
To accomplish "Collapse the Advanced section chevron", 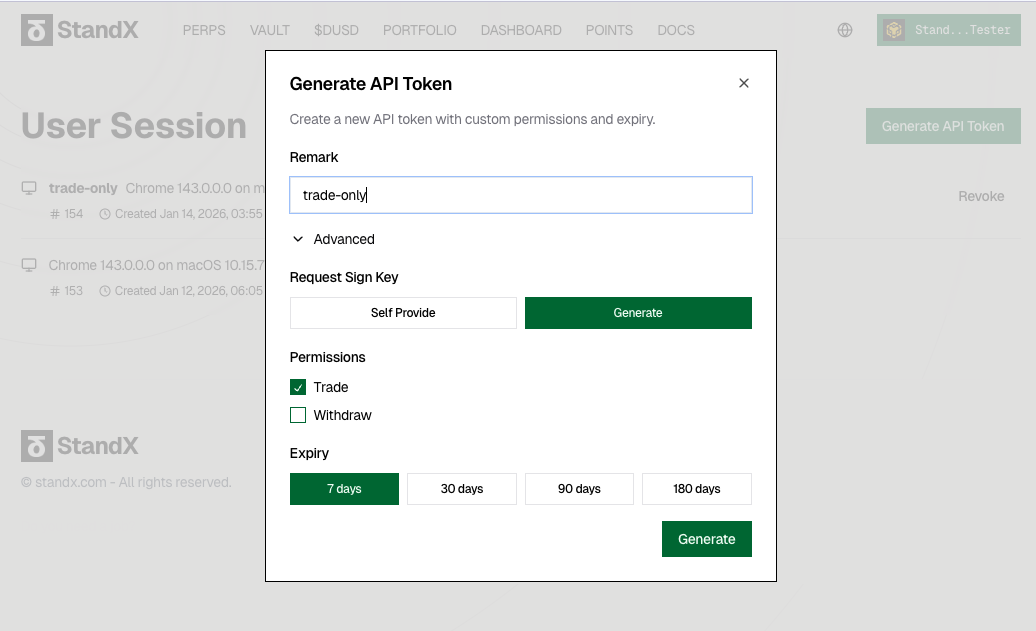I will pos(298,240).
